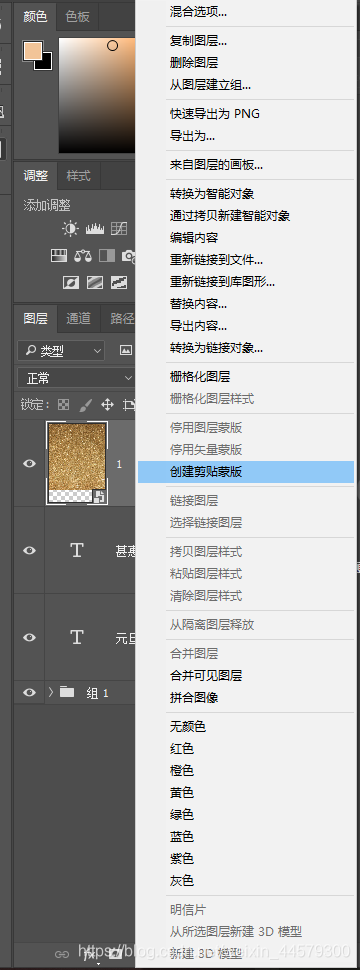This screenshot has height=970, width=360.
Task: Pick a color in the color field
Action: 97,95
